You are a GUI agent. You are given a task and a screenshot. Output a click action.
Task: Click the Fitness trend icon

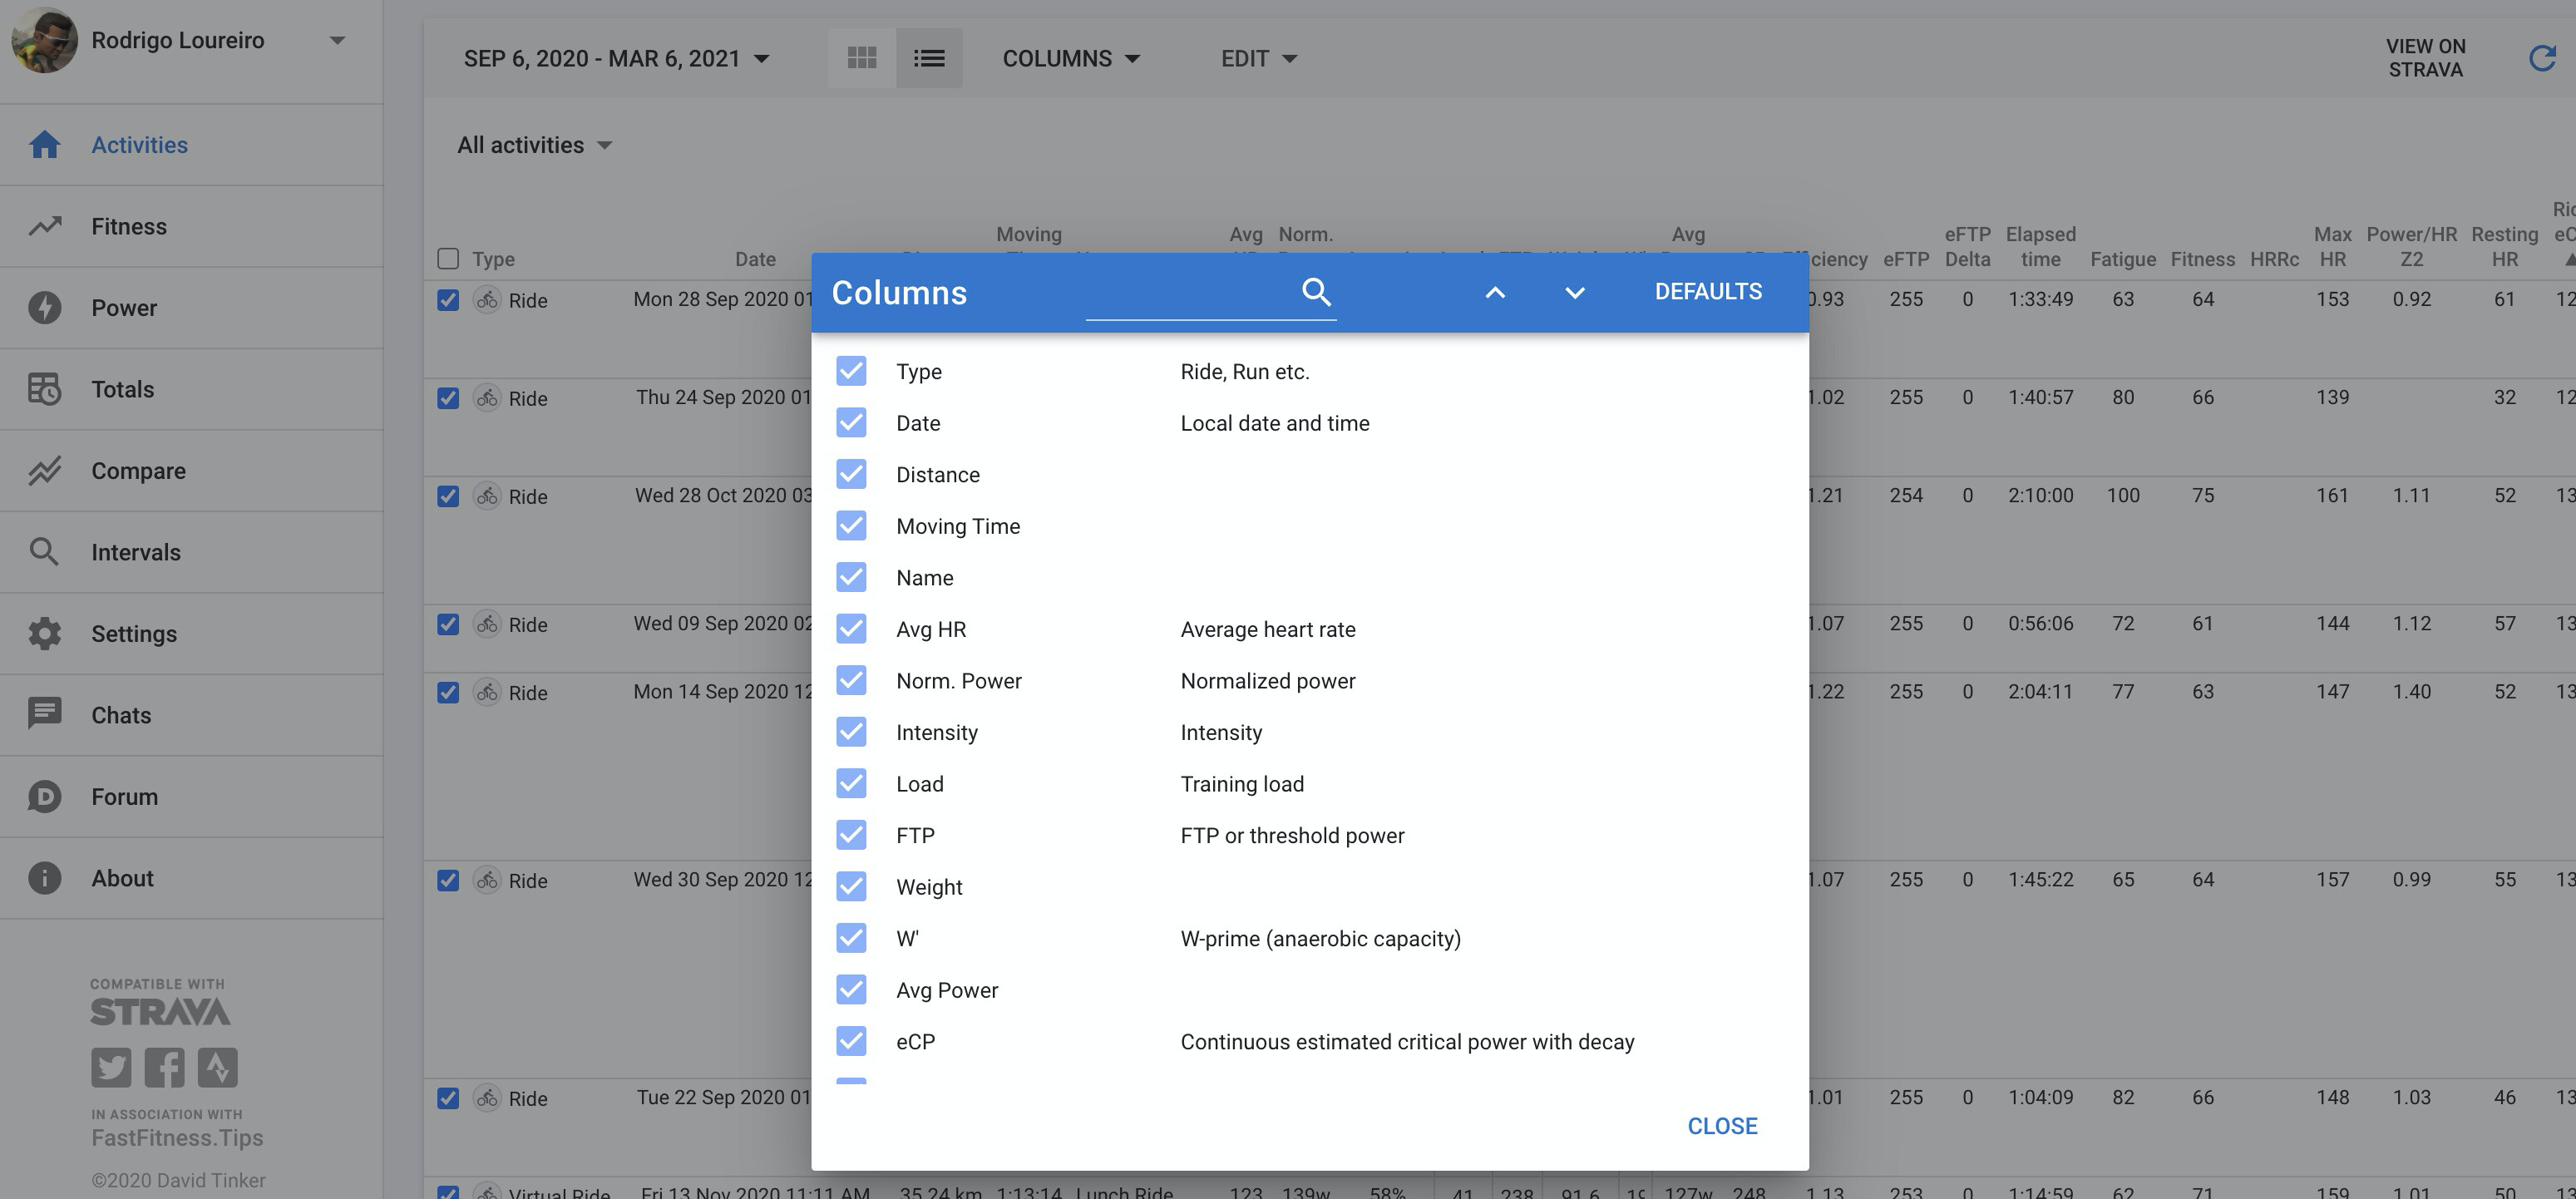click(x=45, y=226)
